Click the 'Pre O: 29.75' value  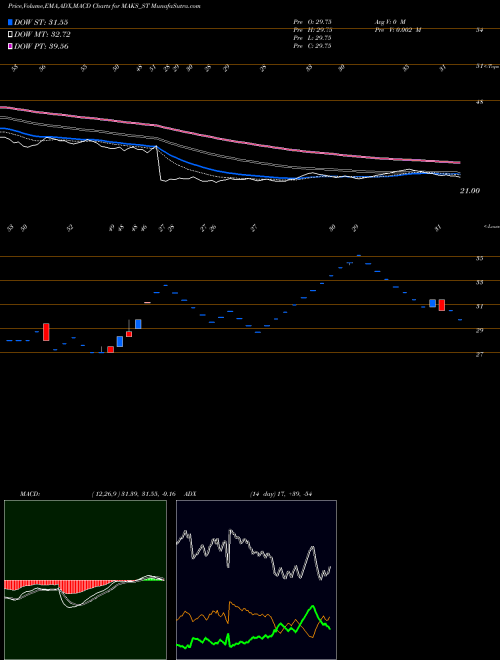(x=312, y=21)
